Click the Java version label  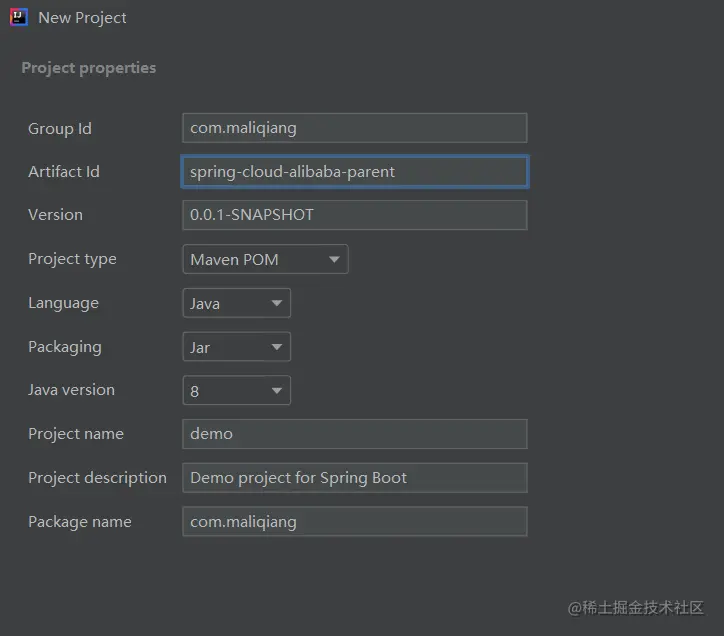72,390
